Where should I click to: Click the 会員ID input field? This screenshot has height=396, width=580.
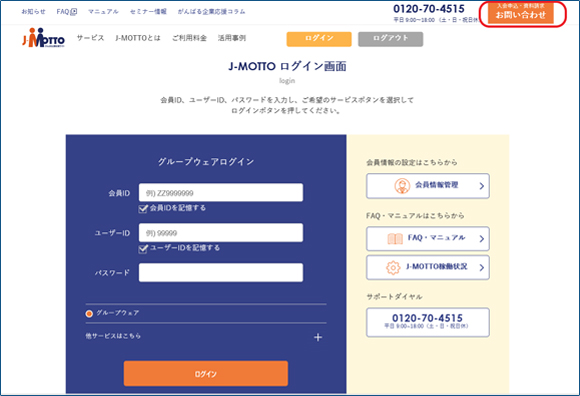[221, 192]
